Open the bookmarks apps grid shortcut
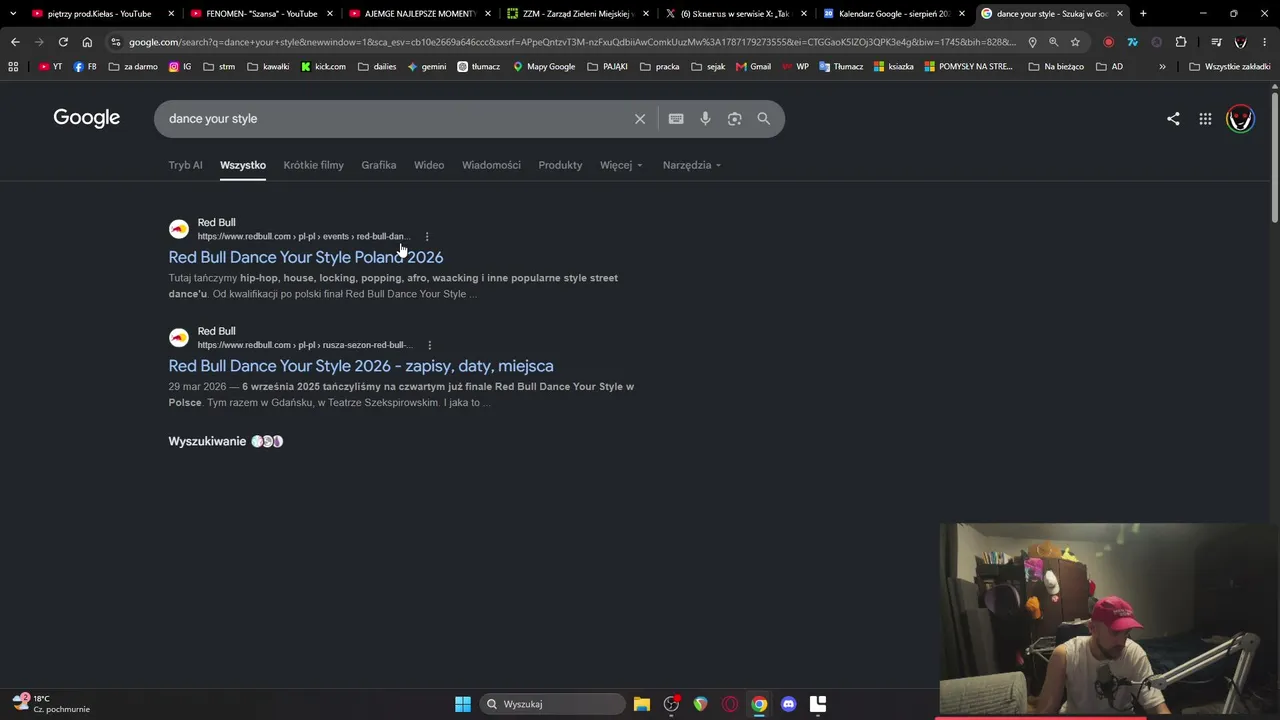Screen dimensions: 1280x720 click(13, 67)
